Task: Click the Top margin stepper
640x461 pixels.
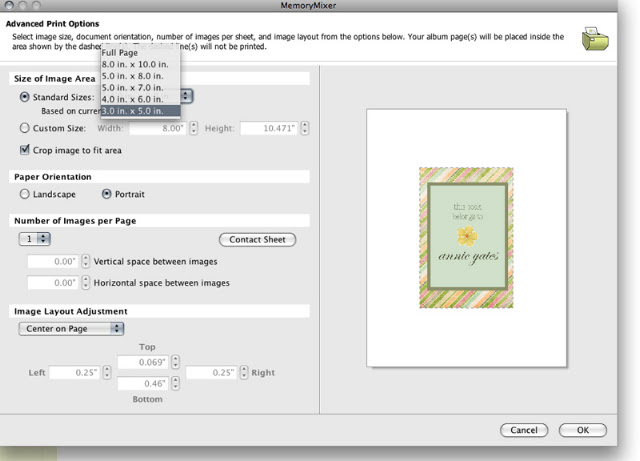Action: coord(176,362)
